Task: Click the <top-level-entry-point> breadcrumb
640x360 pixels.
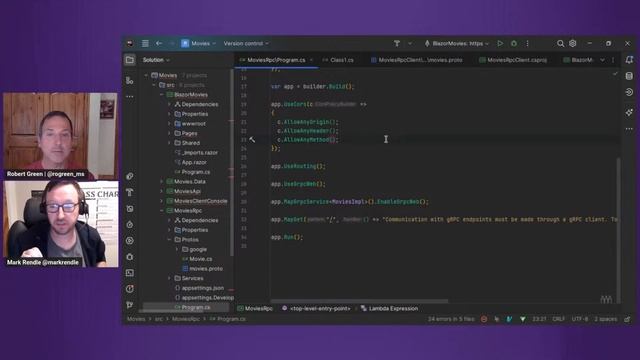Action: click(316, 309)
